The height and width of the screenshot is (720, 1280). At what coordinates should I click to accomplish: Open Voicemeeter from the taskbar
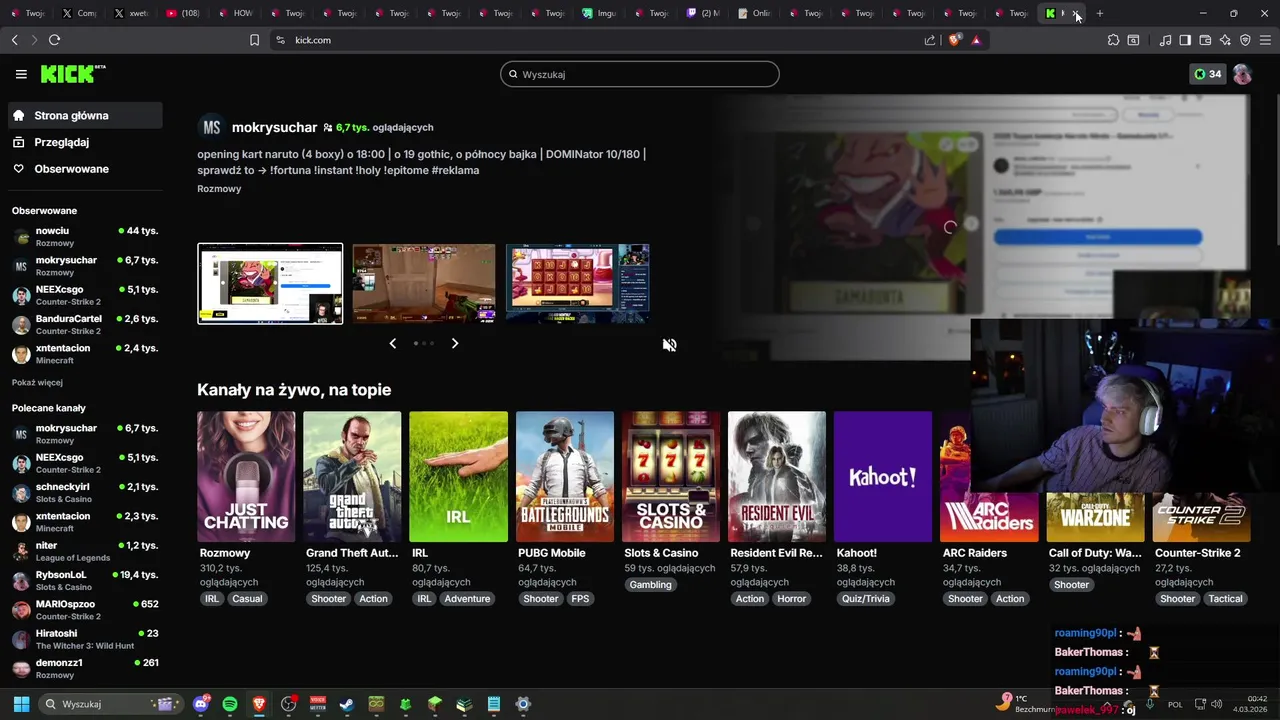318,704
